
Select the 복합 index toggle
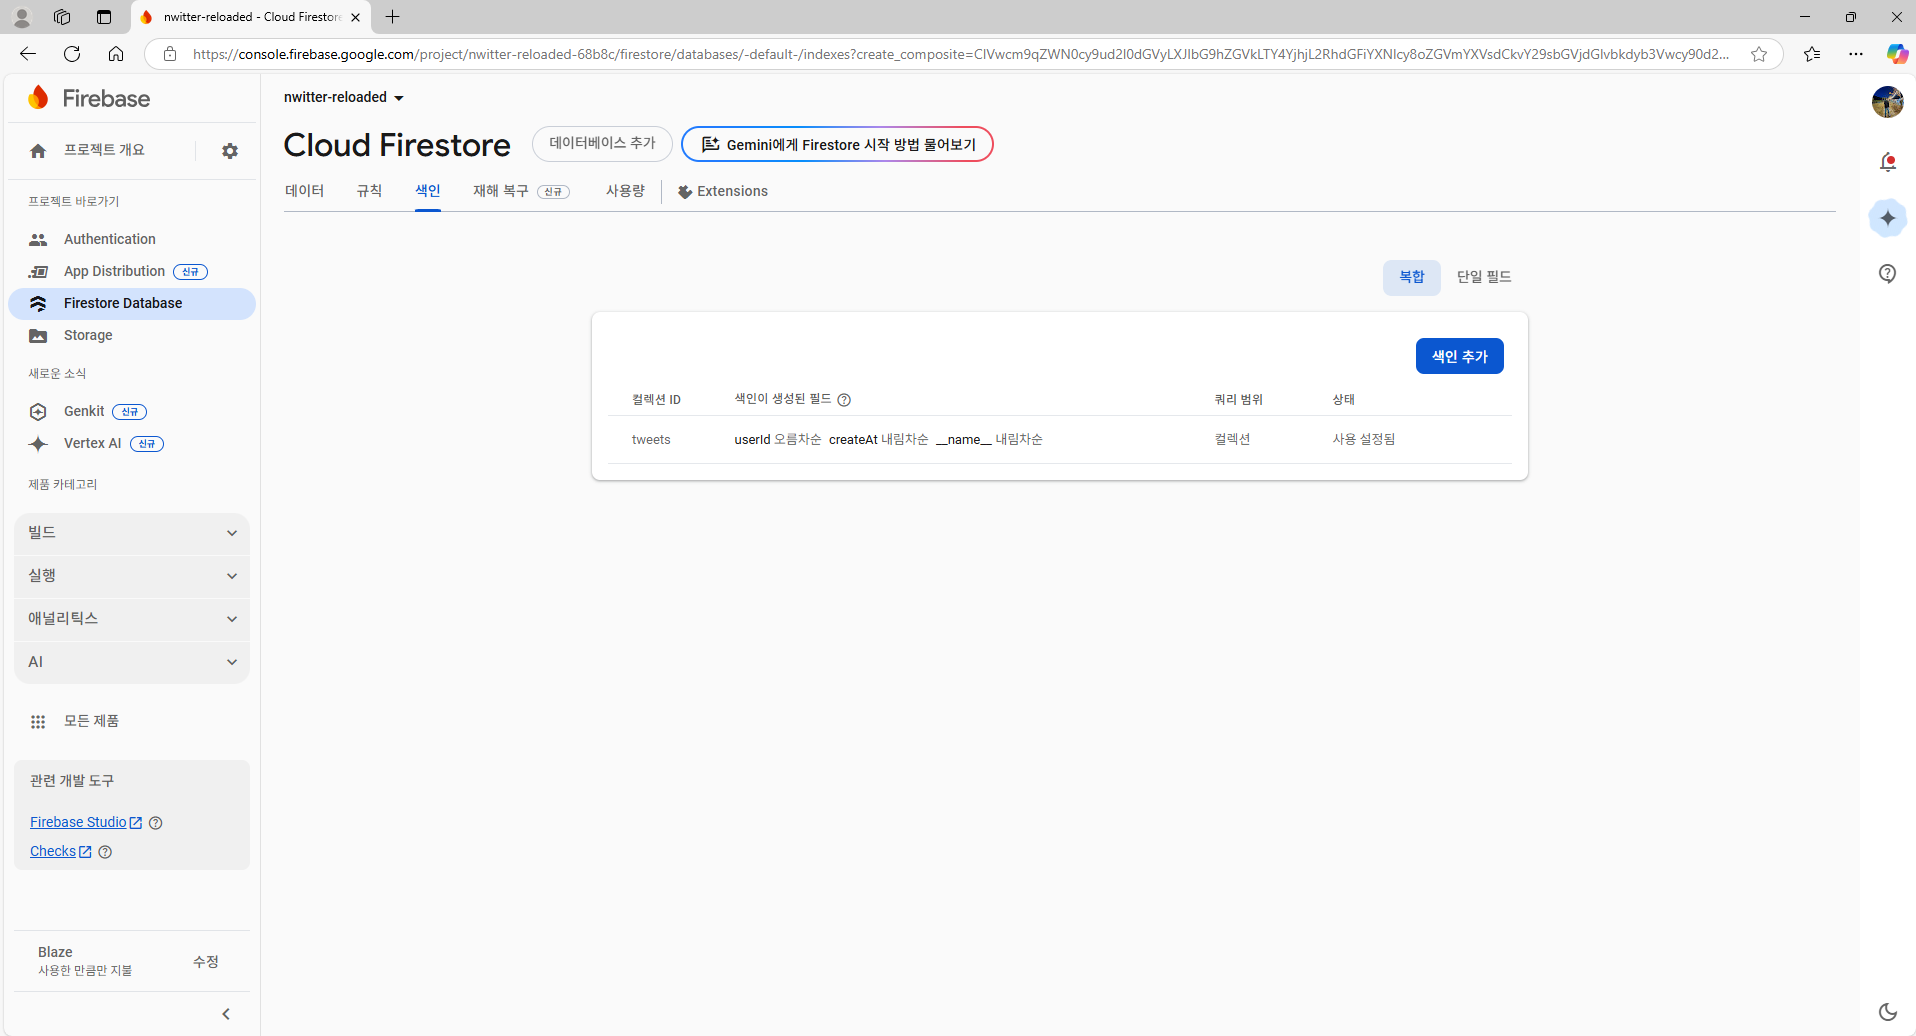click(x=1411, y=277)
